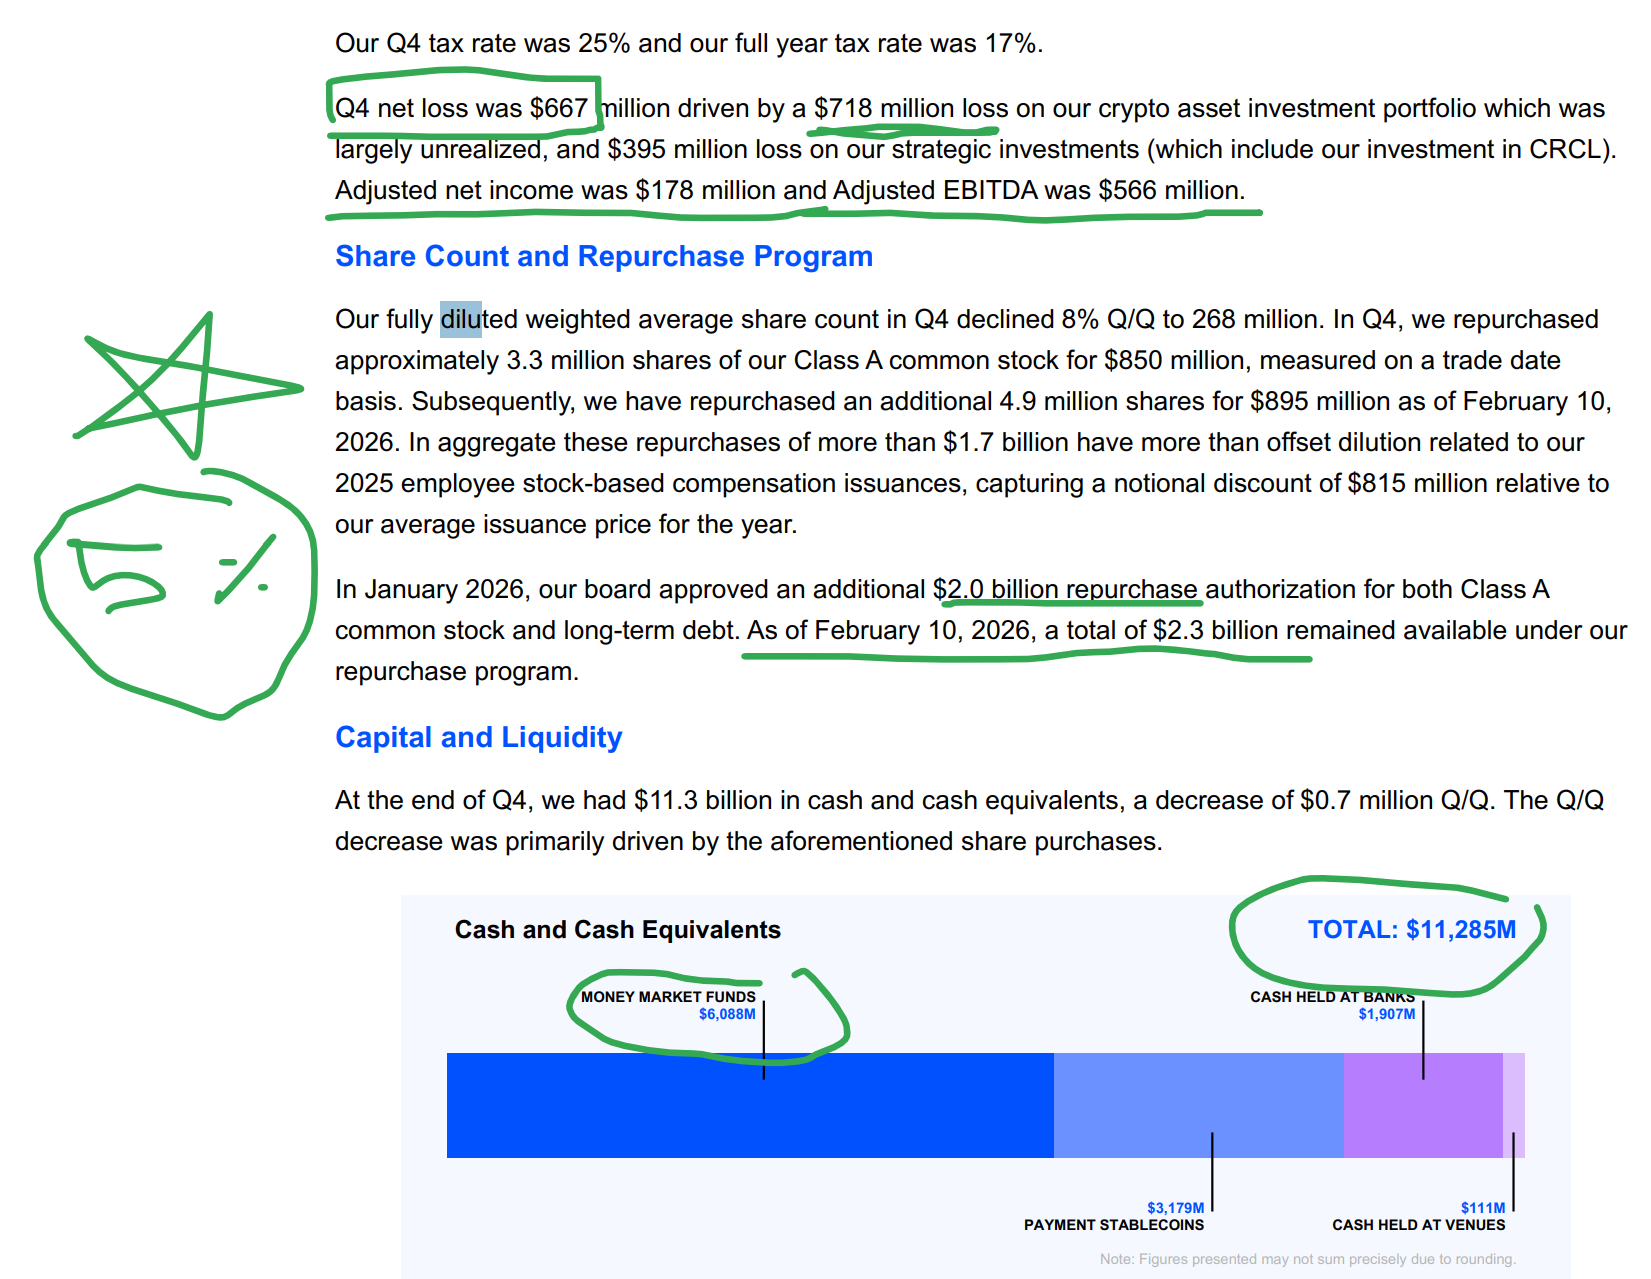Click the pale lavender cash at venues segment

(x=1514, y=1105)
